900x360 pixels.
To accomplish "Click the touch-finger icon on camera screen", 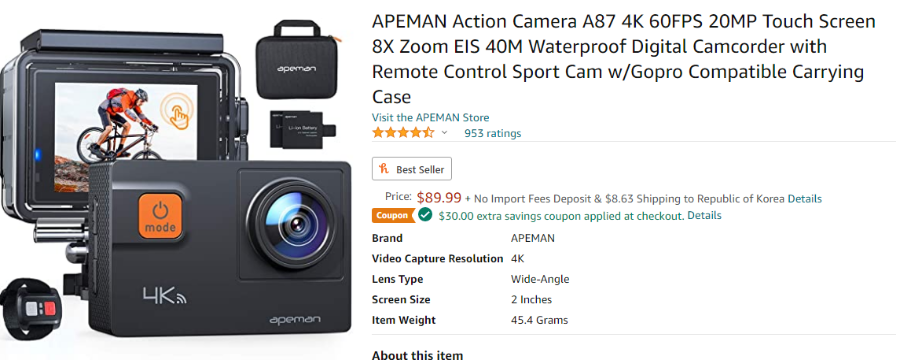I will point(176,111).
